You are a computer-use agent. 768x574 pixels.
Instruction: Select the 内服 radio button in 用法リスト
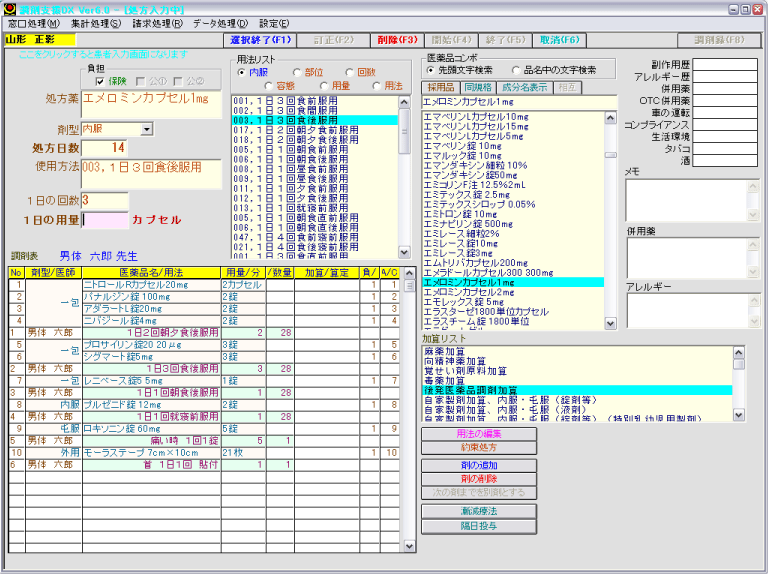pos(241,72)
